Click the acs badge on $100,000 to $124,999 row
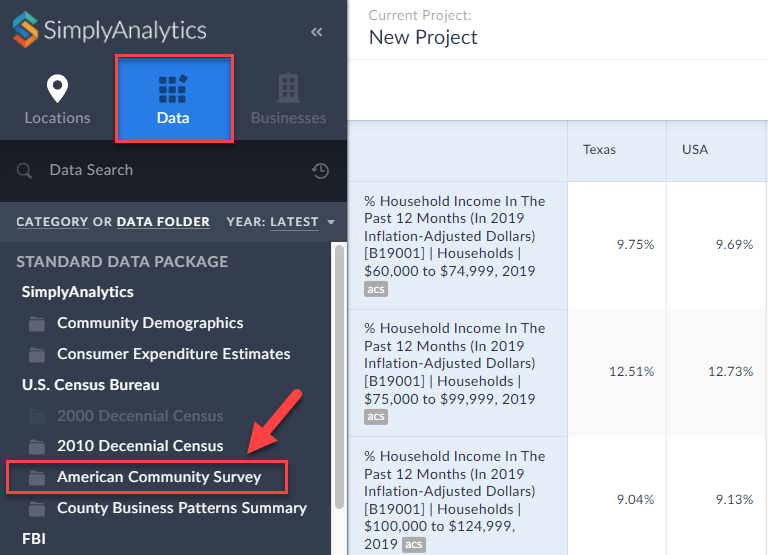This screenshot has width=768, height=555. [413, 544]
